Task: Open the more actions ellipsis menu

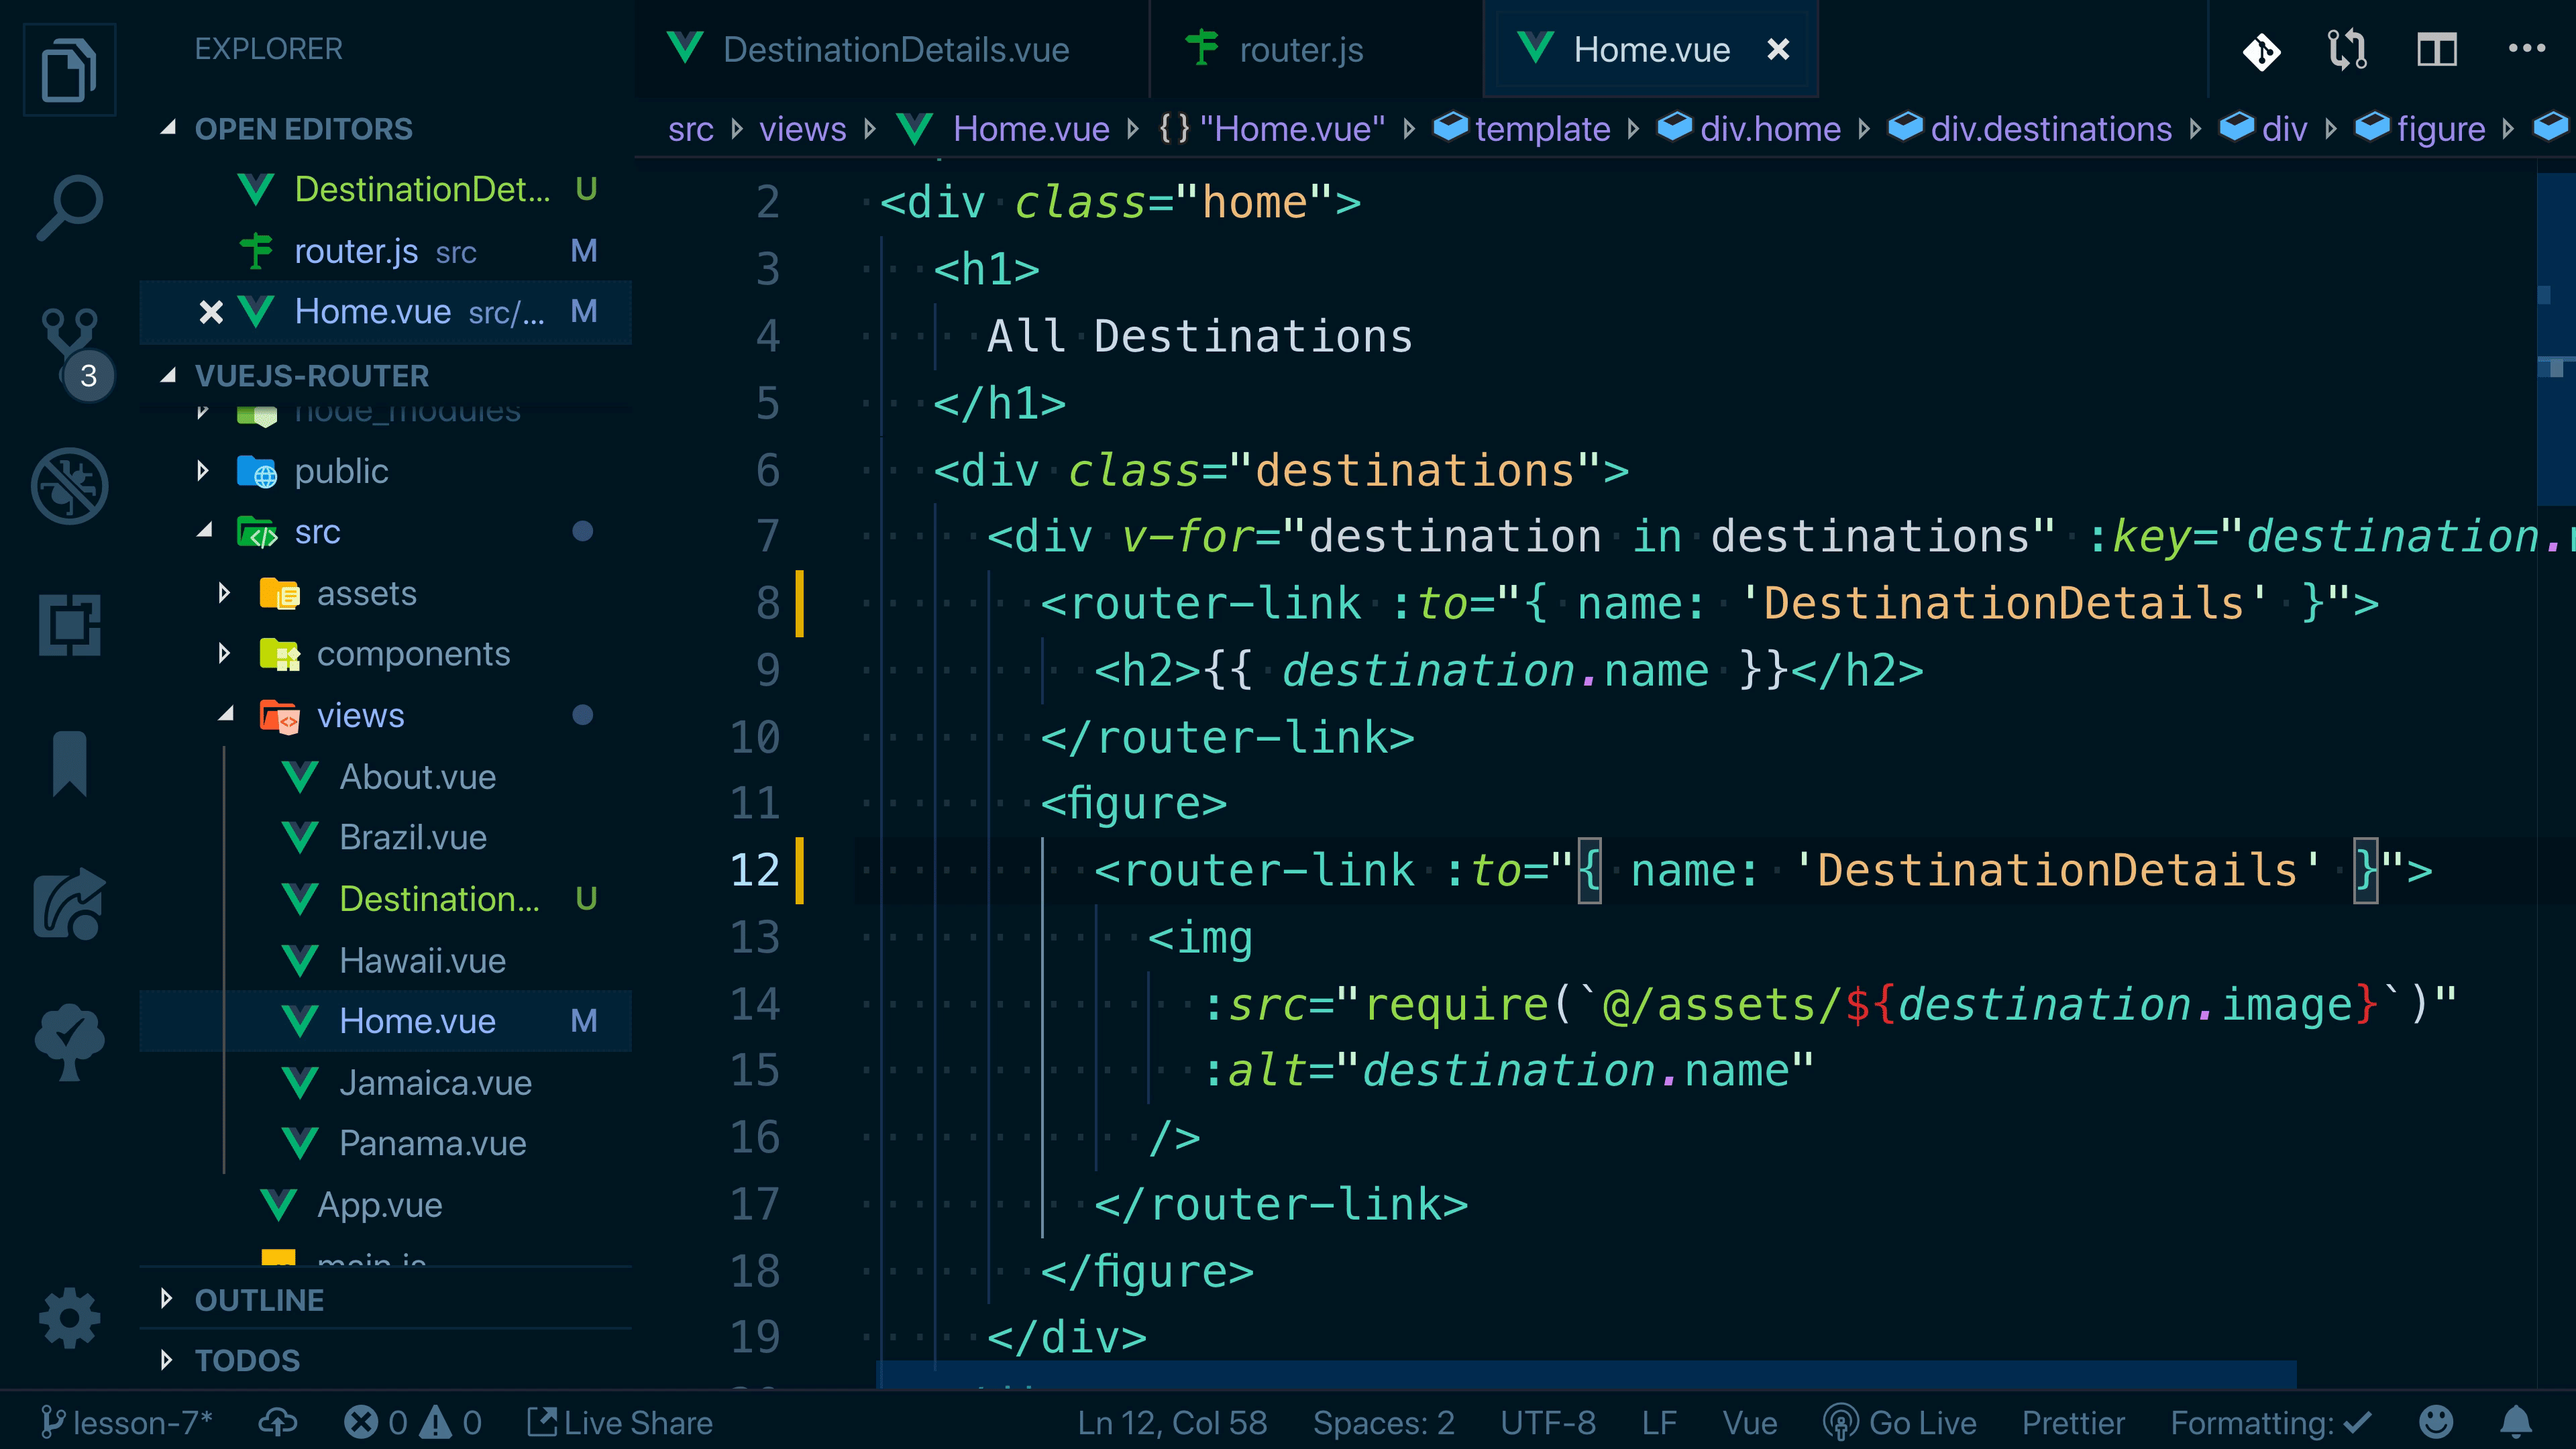Action: [2526, 49]
